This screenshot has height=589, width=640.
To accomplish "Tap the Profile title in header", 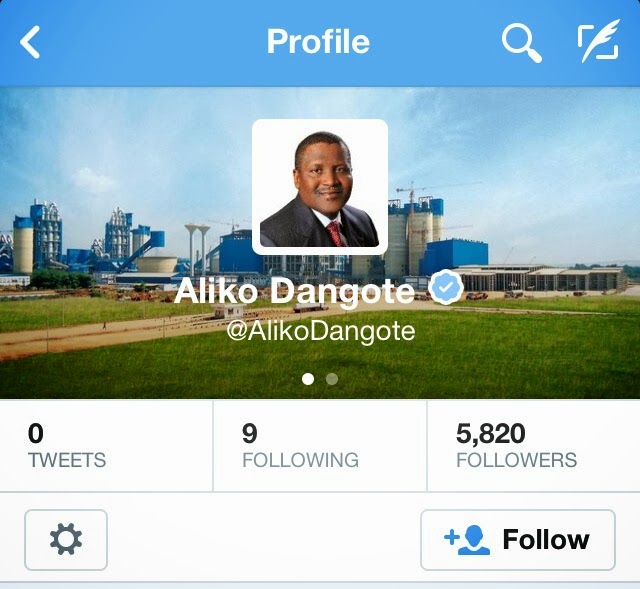I will click(318, 41).
